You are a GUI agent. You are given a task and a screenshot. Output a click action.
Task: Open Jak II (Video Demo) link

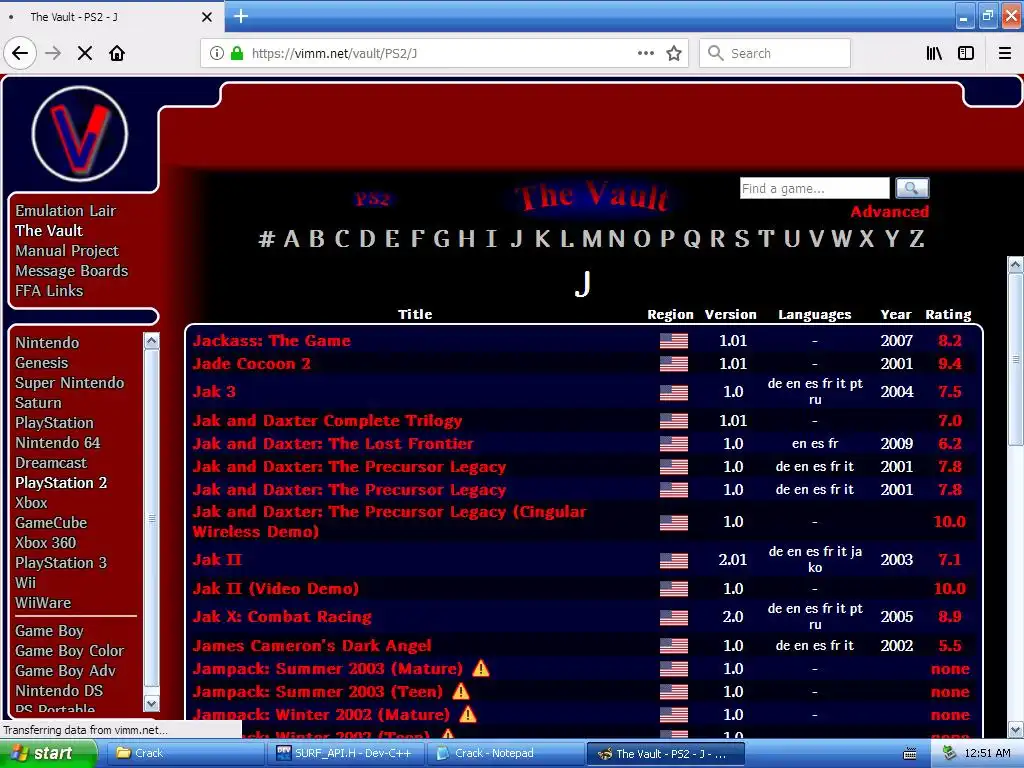pyautogui.click(x=276, y=588)
